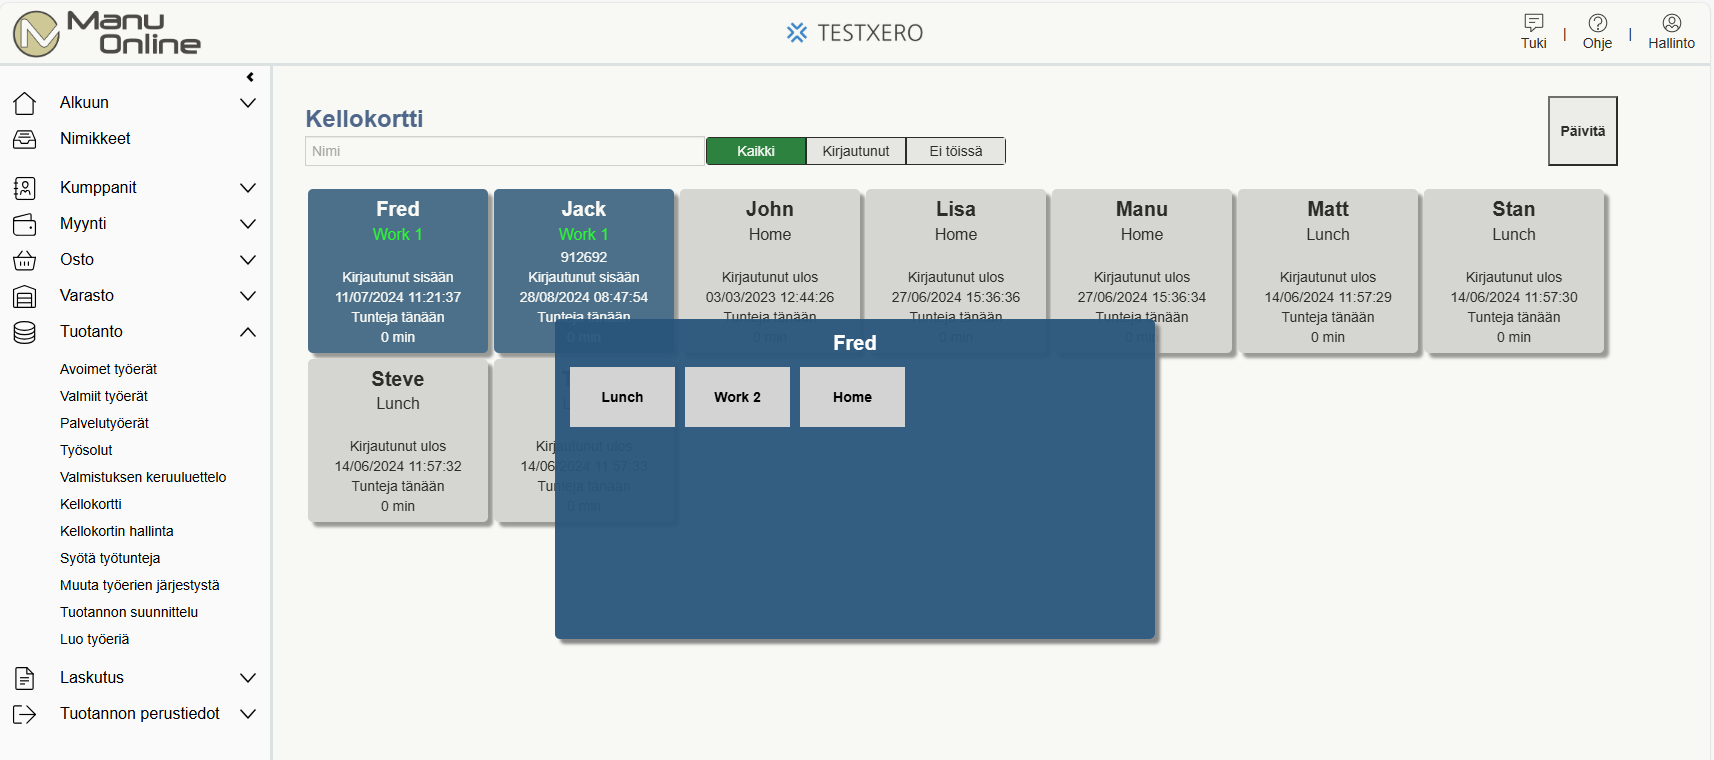Click the Varasto warehouse icon
This screenshot has width=1714, height=760.
click(x=25, y=296)
